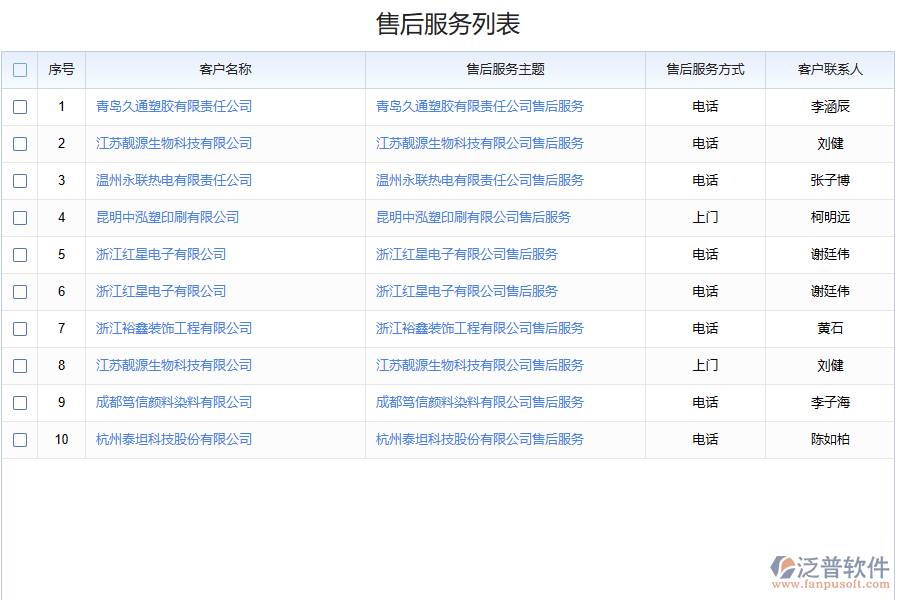Enable the checkbox beside 昆明中泓塑印刷有限公司

click(x=19, y=217)
